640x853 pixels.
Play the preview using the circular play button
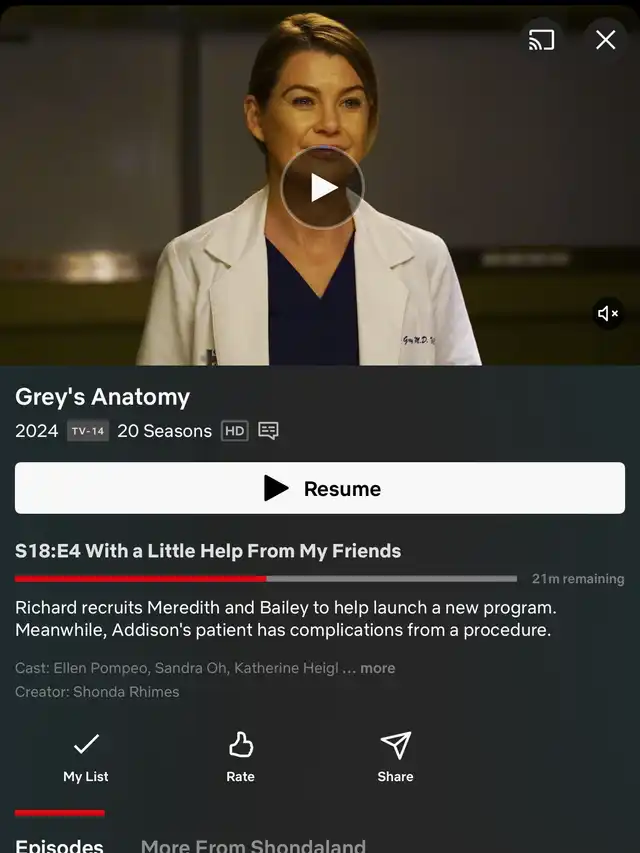322,188
